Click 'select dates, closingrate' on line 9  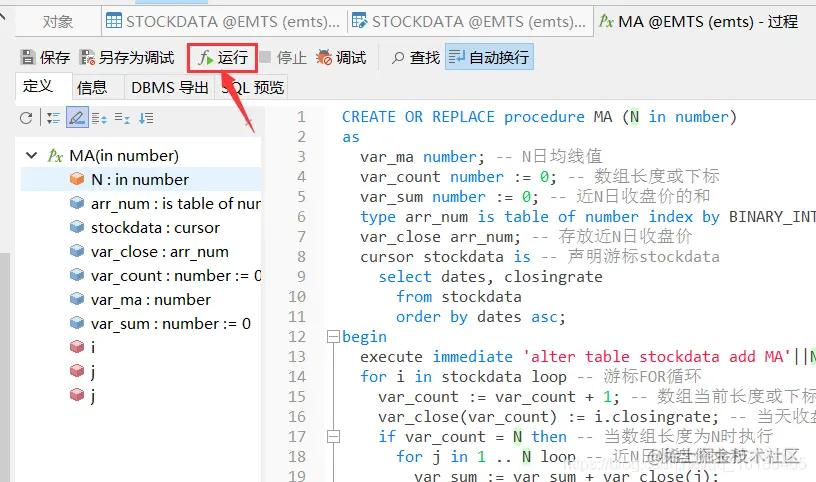pyautogui.click(x=490, y=276)
